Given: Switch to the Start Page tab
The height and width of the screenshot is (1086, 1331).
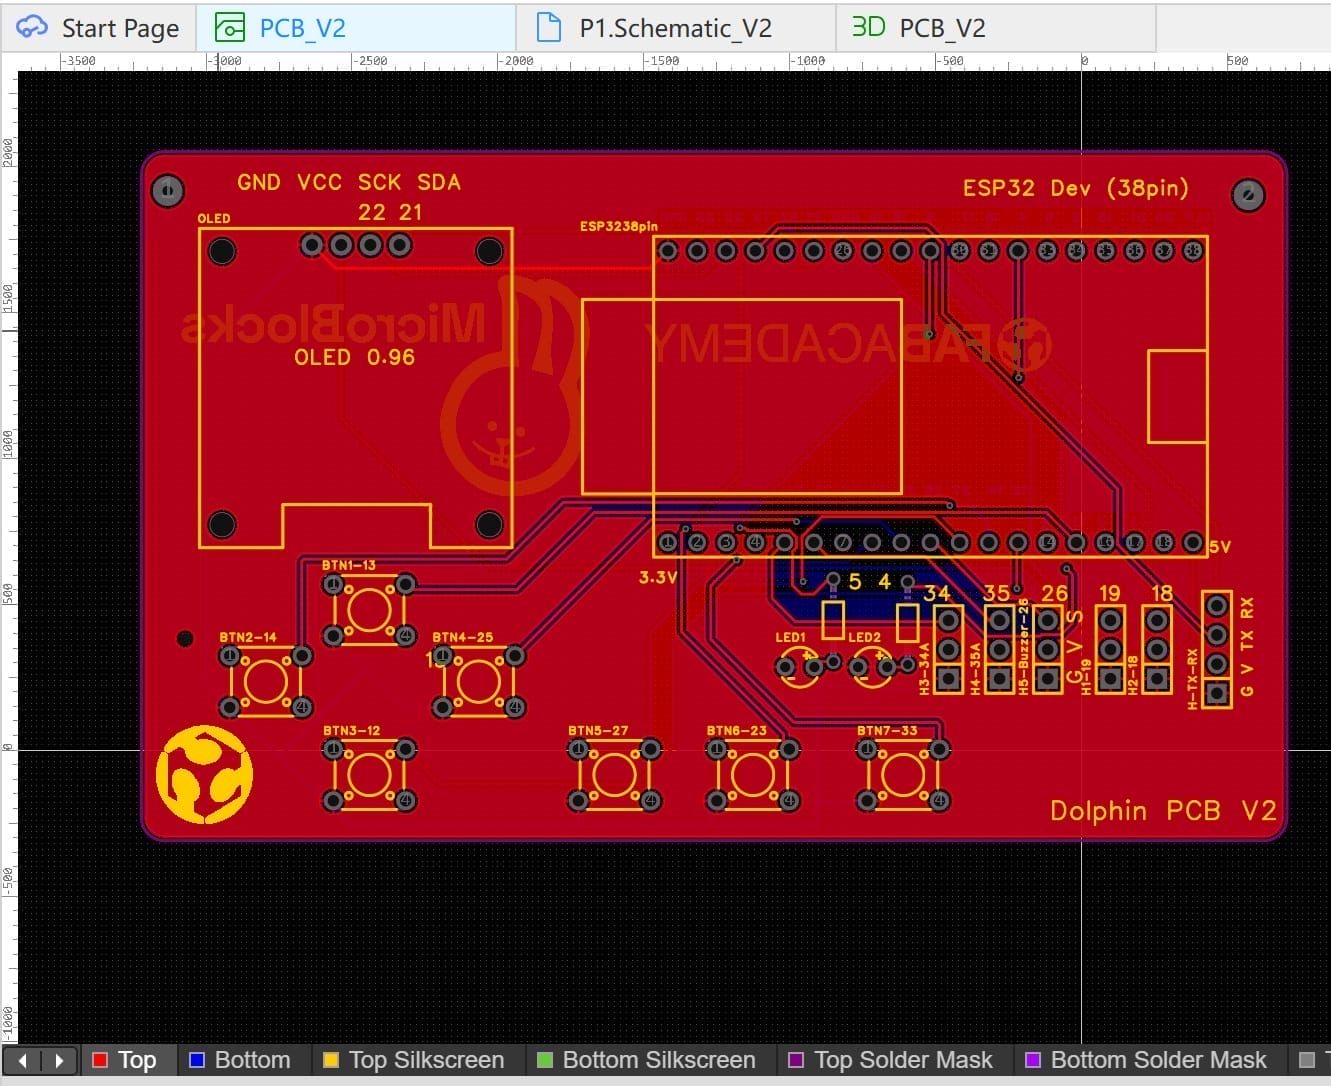Looking at the screenshot, I should click(x=99, y=28).
